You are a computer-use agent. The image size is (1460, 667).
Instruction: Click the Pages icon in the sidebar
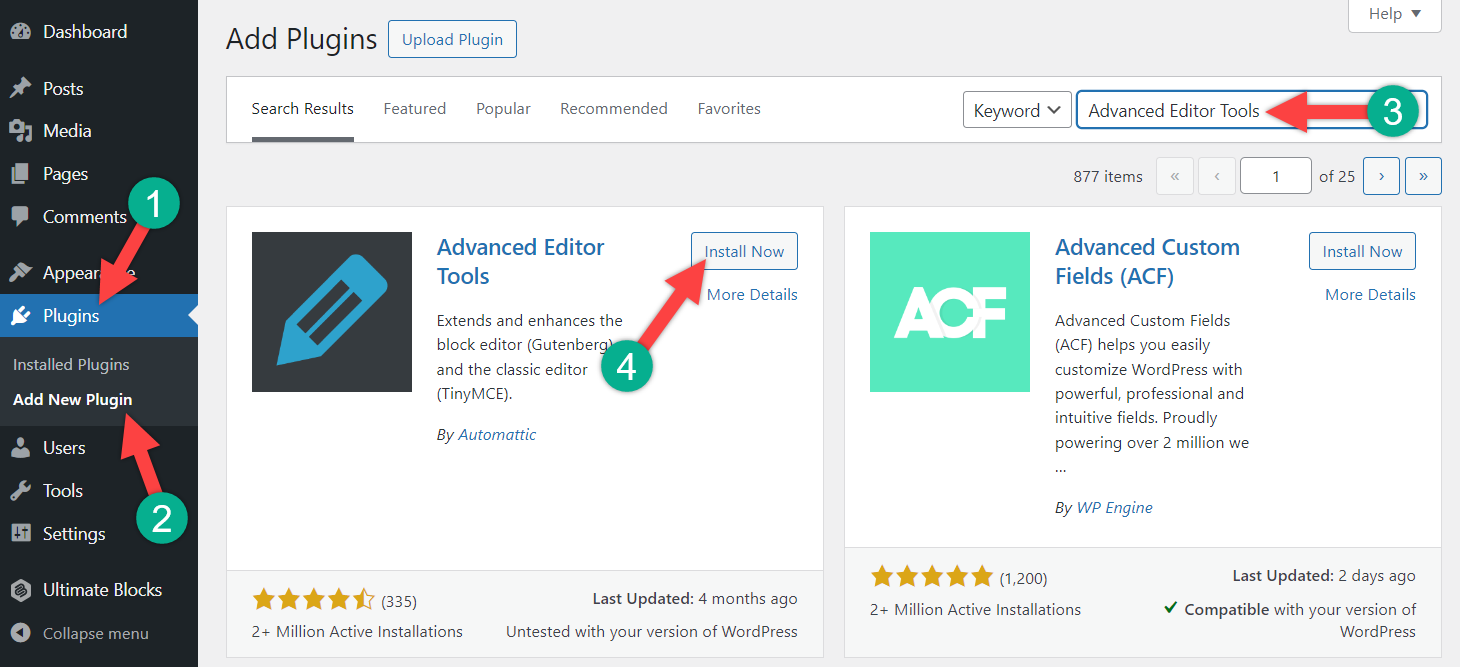pyautogui.click(x=20, y=174)
